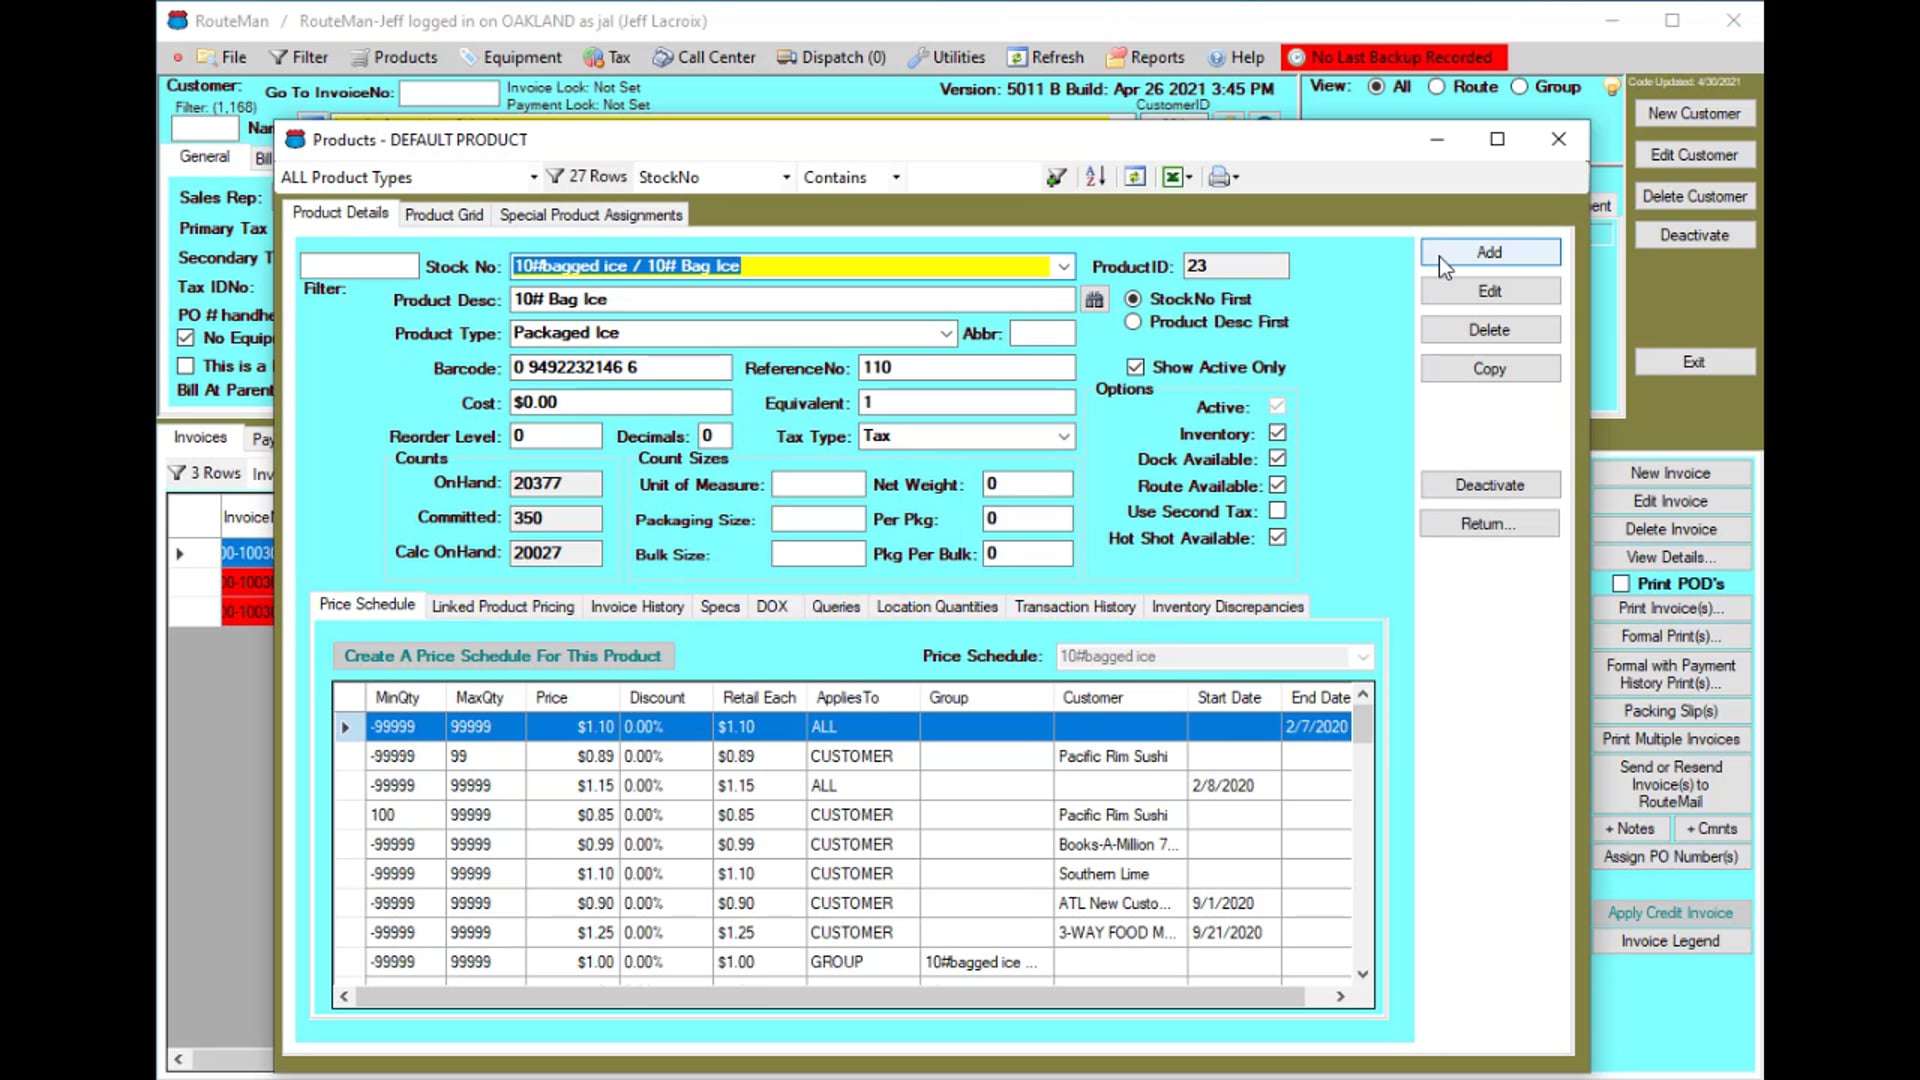
Task: Click the clear filter funnel brush icon
Action: click(1056, 177)
